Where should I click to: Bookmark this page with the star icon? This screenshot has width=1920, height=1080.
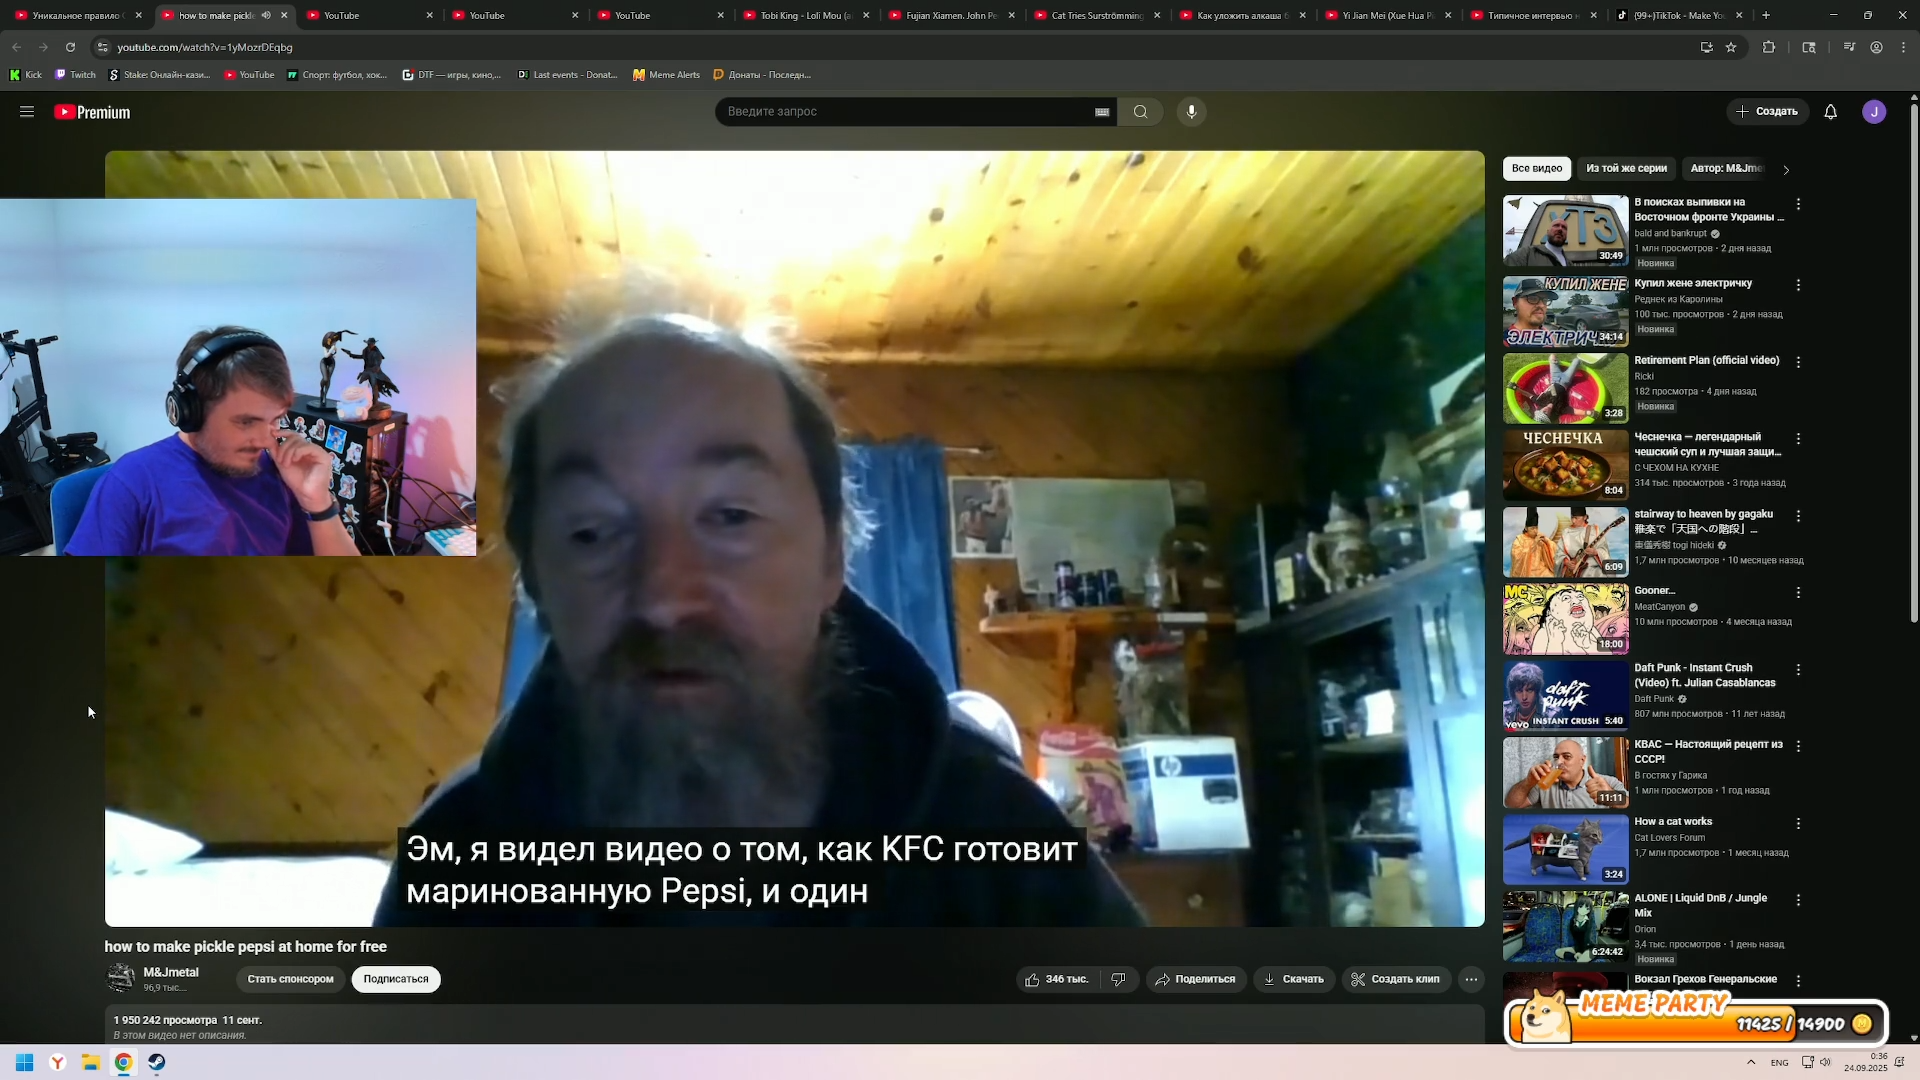1731,47
